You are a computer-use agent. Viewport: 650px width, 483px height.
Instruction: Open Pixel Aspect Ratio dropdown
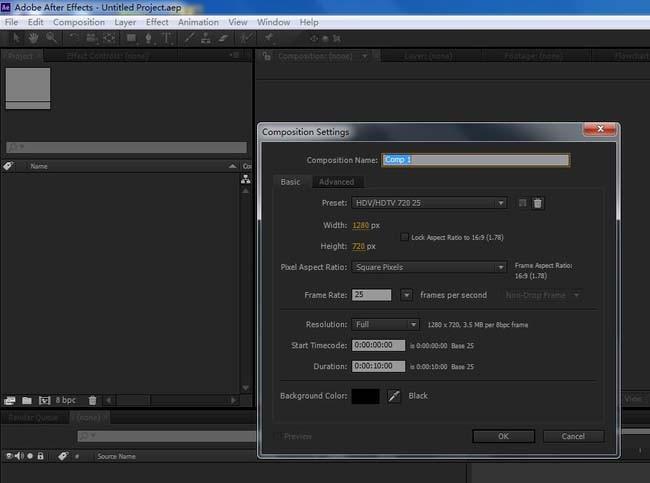pyautogui.click(x=430, y=267)
